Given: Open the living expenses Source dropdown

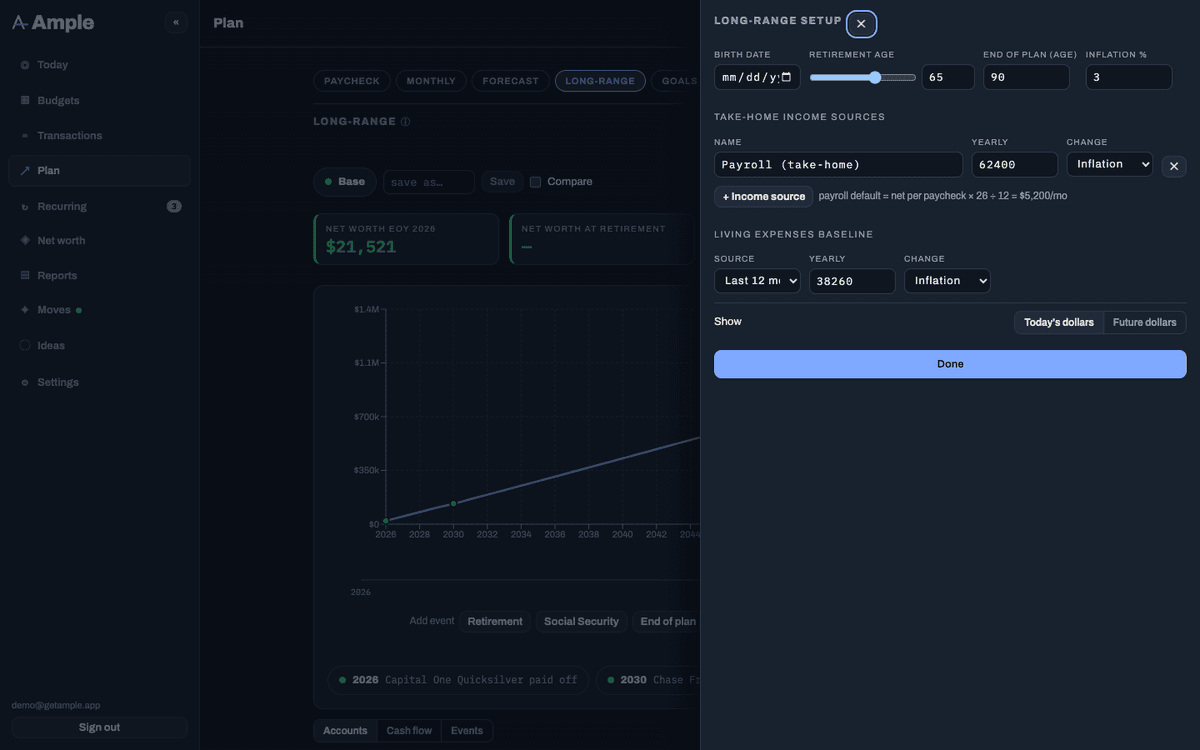Looking at the screenshot, I should click(757, 281).
